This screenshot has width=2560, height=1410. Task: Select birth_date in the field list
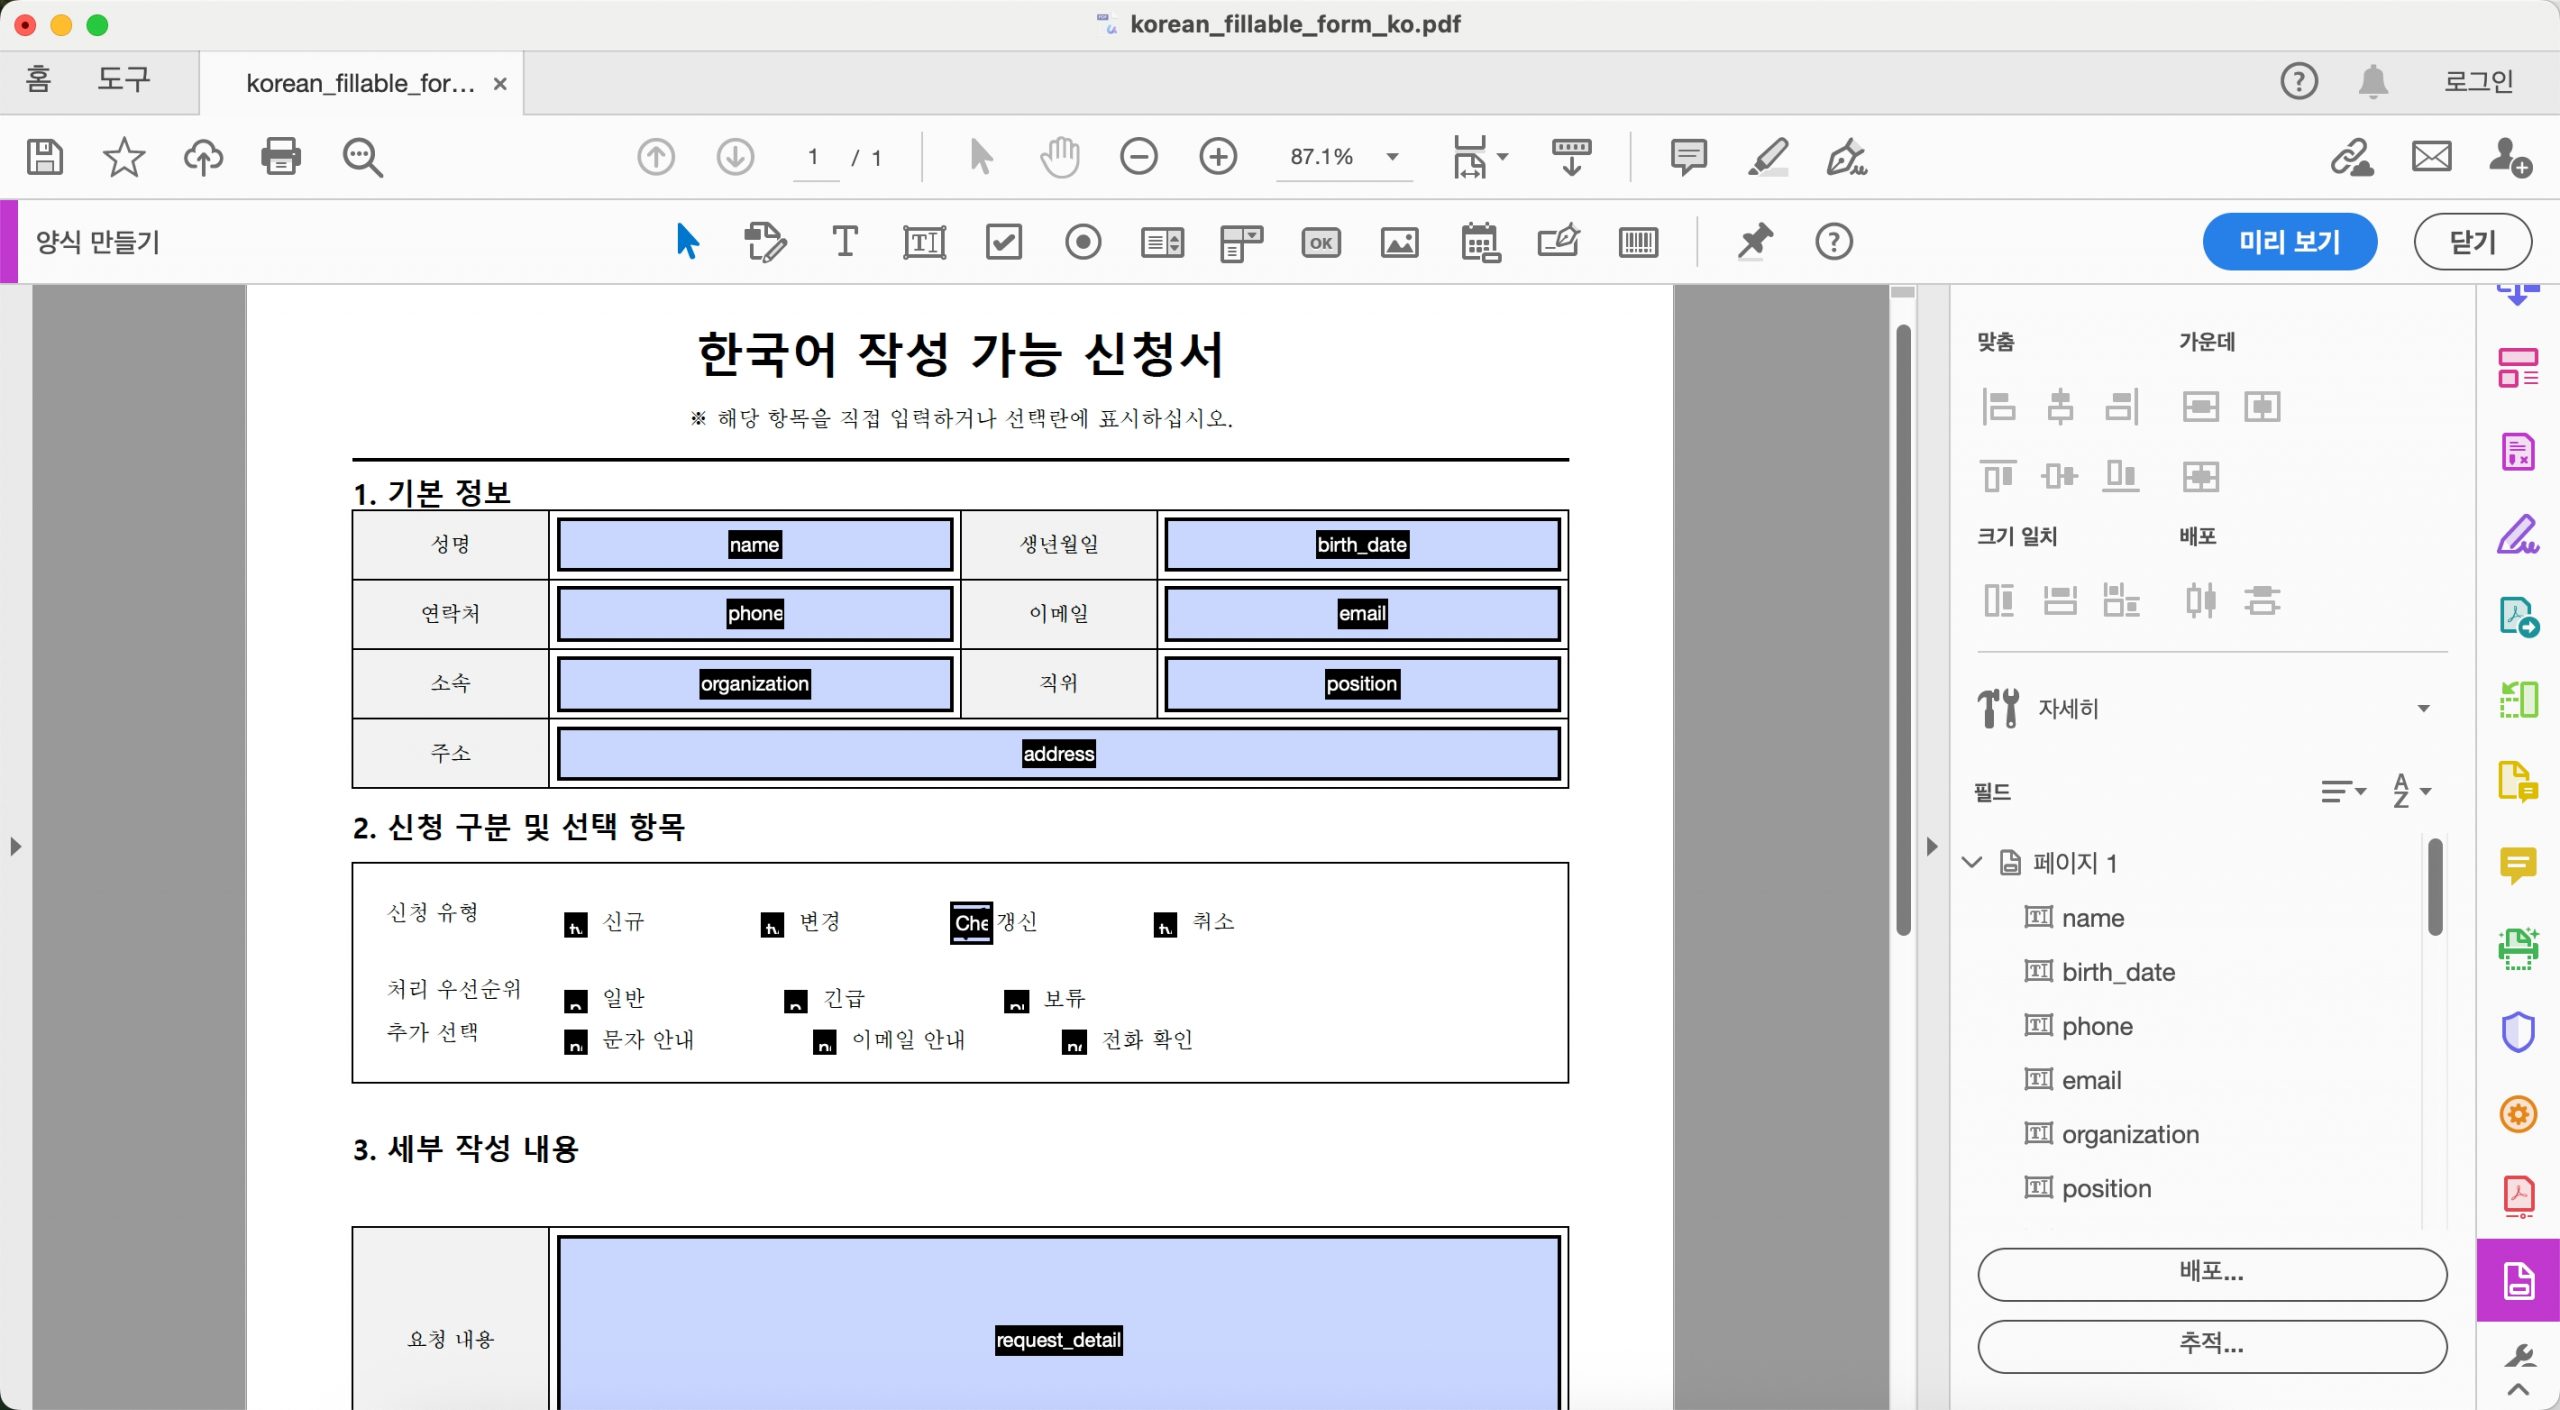tap(2118, 972)
